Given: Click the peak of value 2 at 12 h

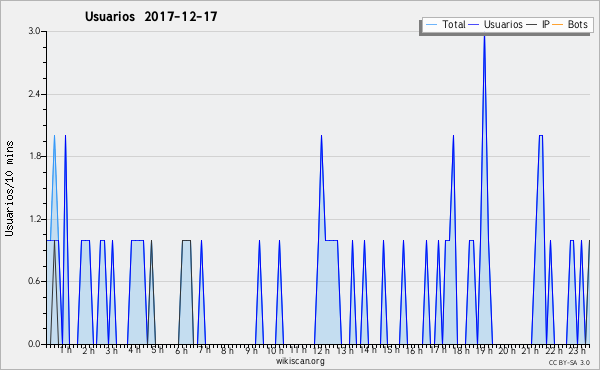Looking at the screenshot, I should [x=321, y=136].
